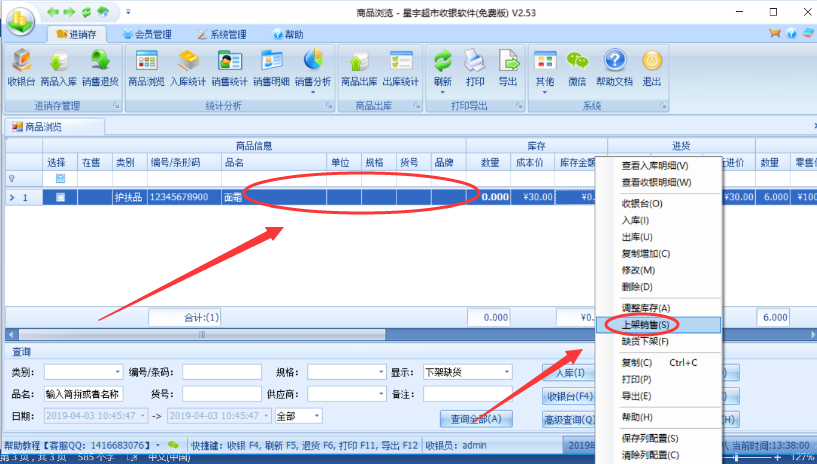Viewport: 817px width, 464px height.
Task: Select 上架销售(S) in context menu
Action: 659,325
